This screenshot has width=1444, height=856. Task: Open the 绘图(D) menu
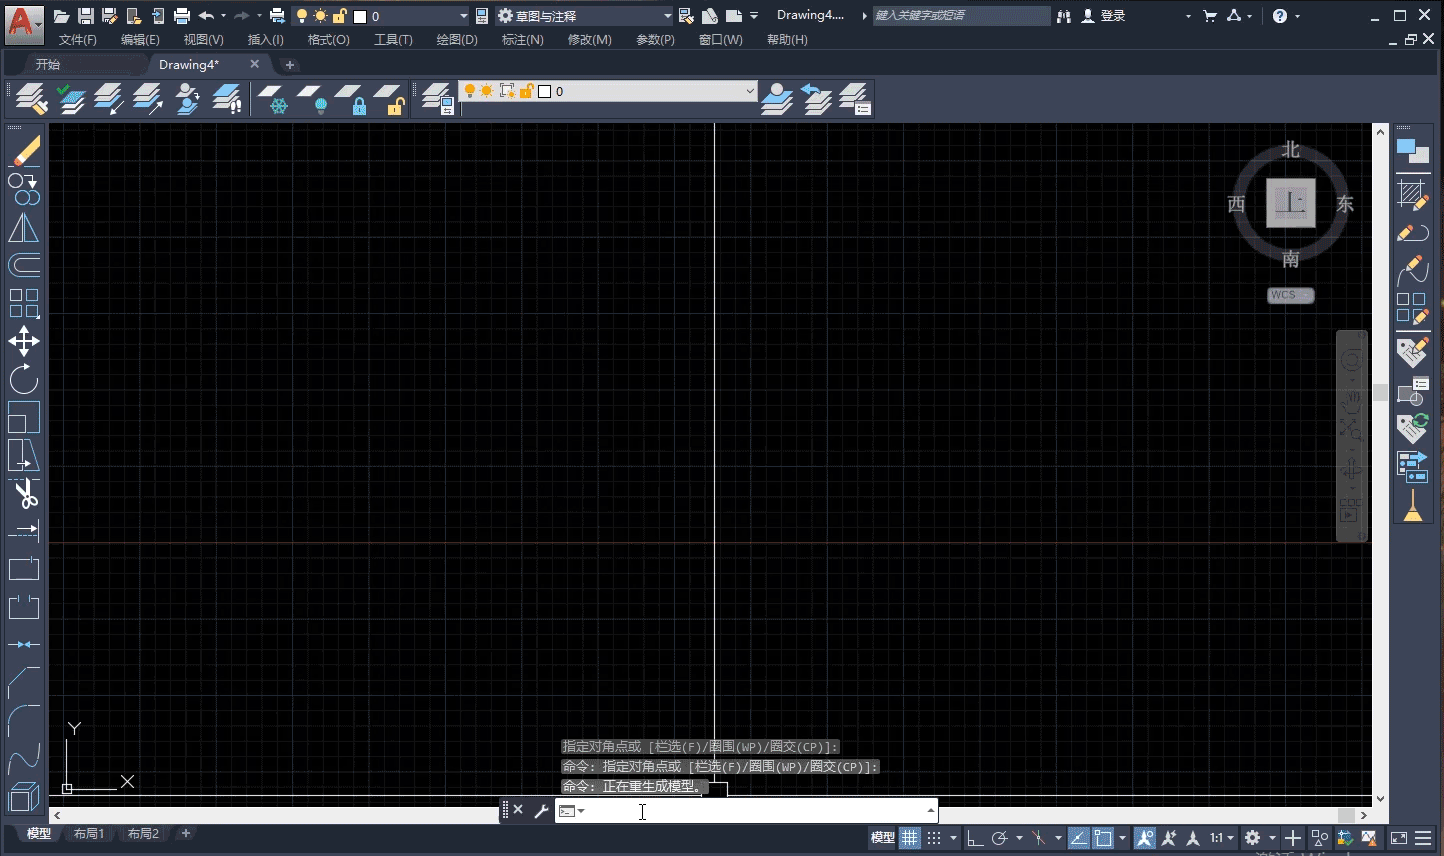[x=457, y=40]
